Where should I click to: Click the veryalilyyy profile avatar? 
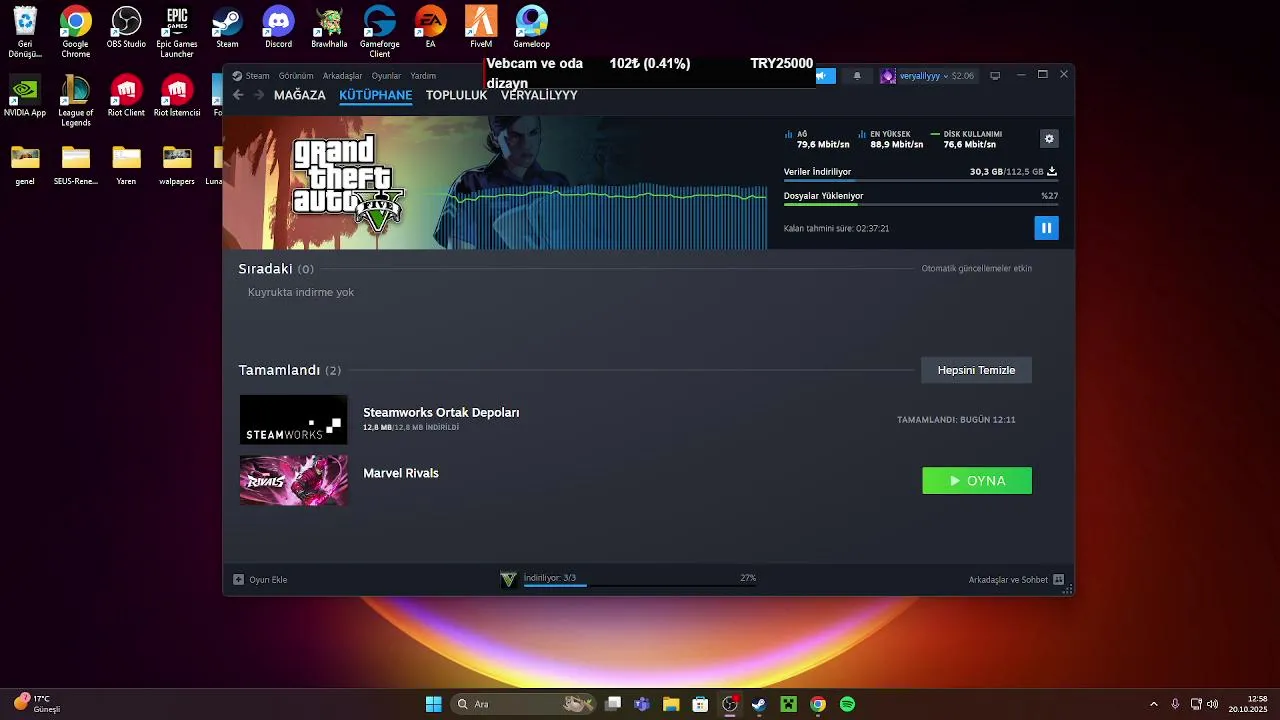(x=887, y=76)
